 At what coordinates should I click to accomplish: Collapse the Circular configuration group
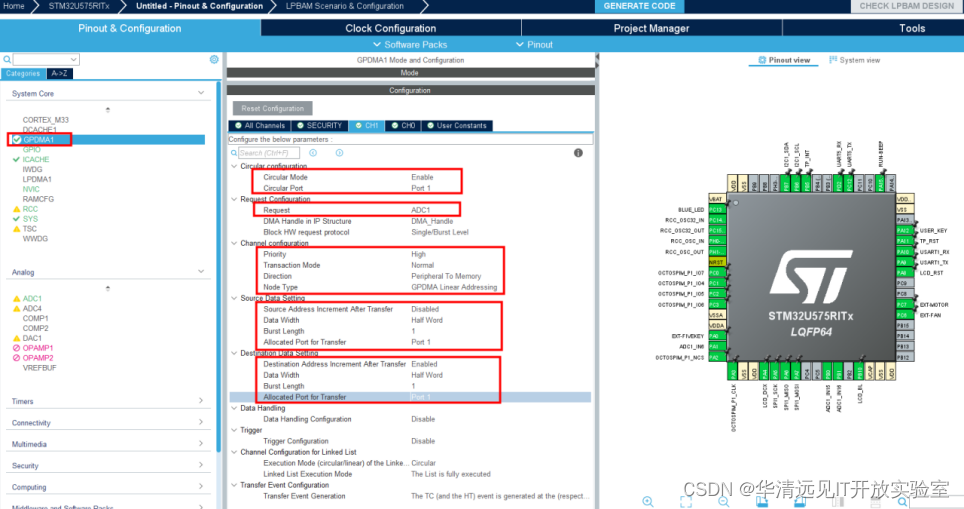pos(234,166)
